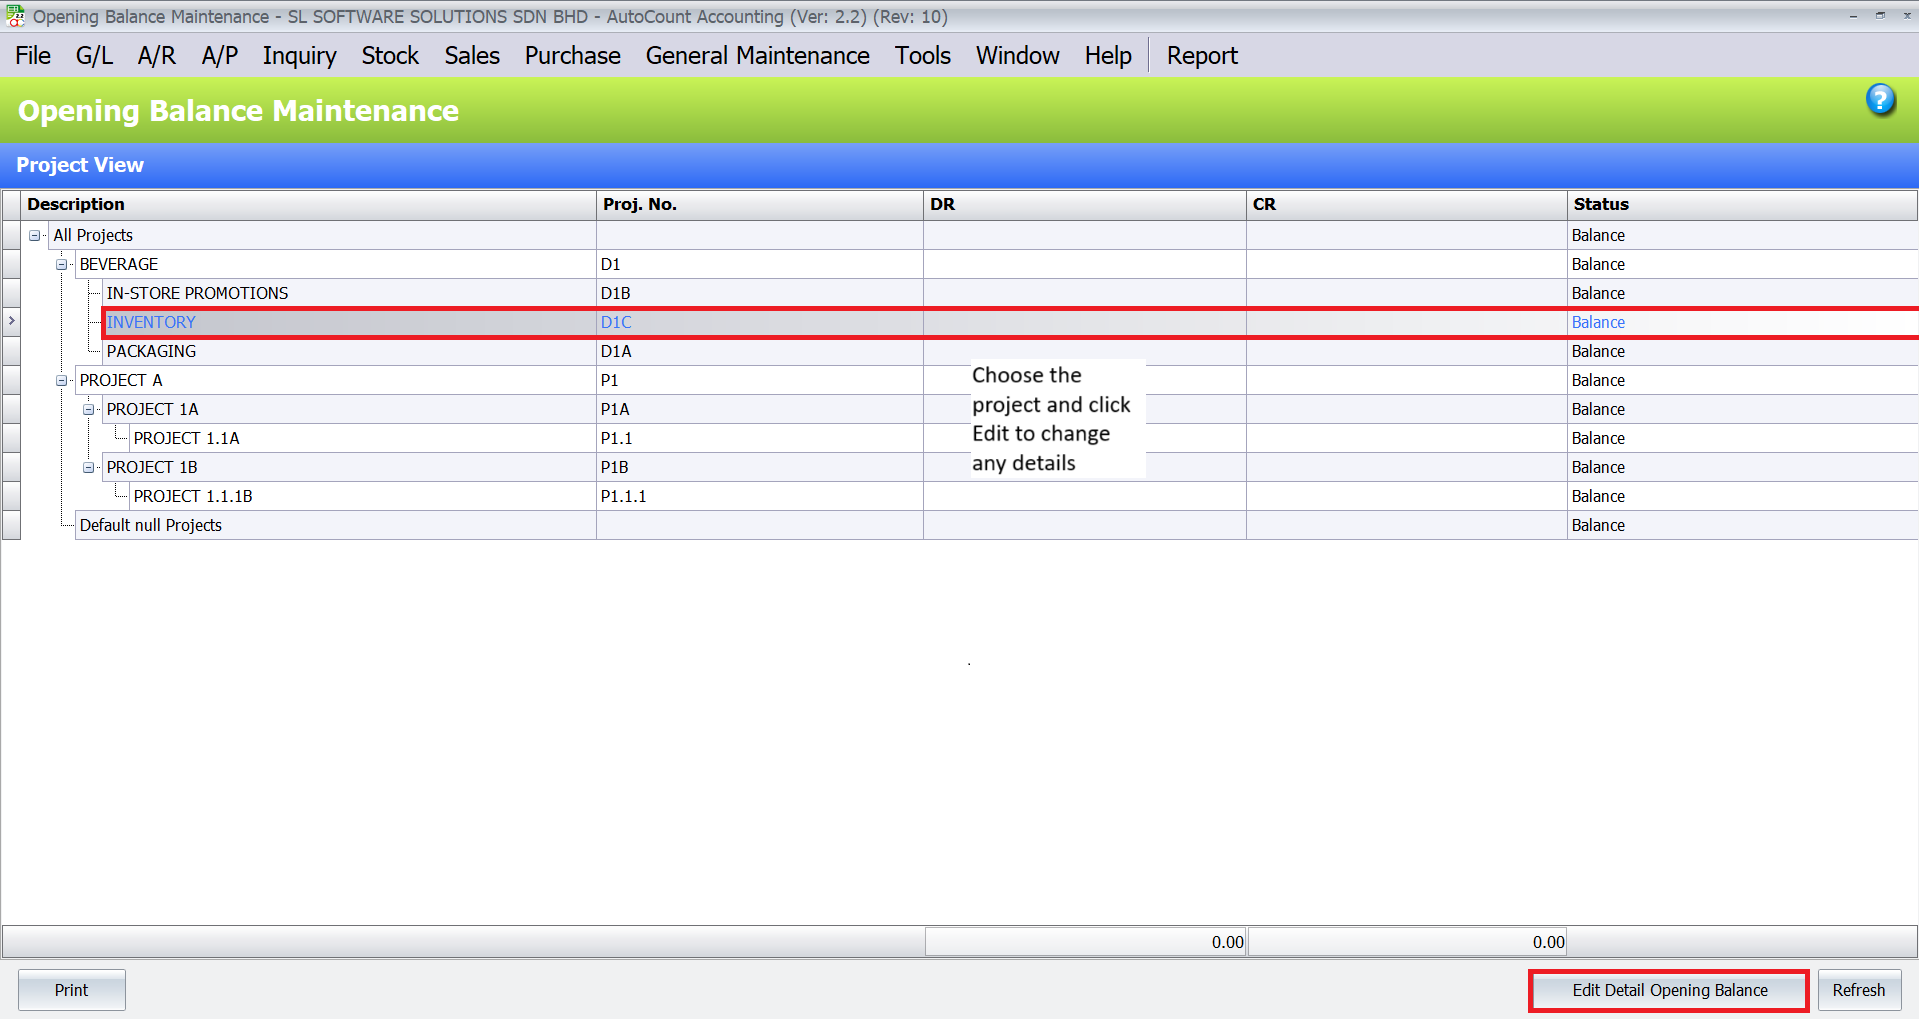1919x1019 pixels.
Task: Select the Default null Projects row
Action: pyautogui.click(x=151, y=526)
